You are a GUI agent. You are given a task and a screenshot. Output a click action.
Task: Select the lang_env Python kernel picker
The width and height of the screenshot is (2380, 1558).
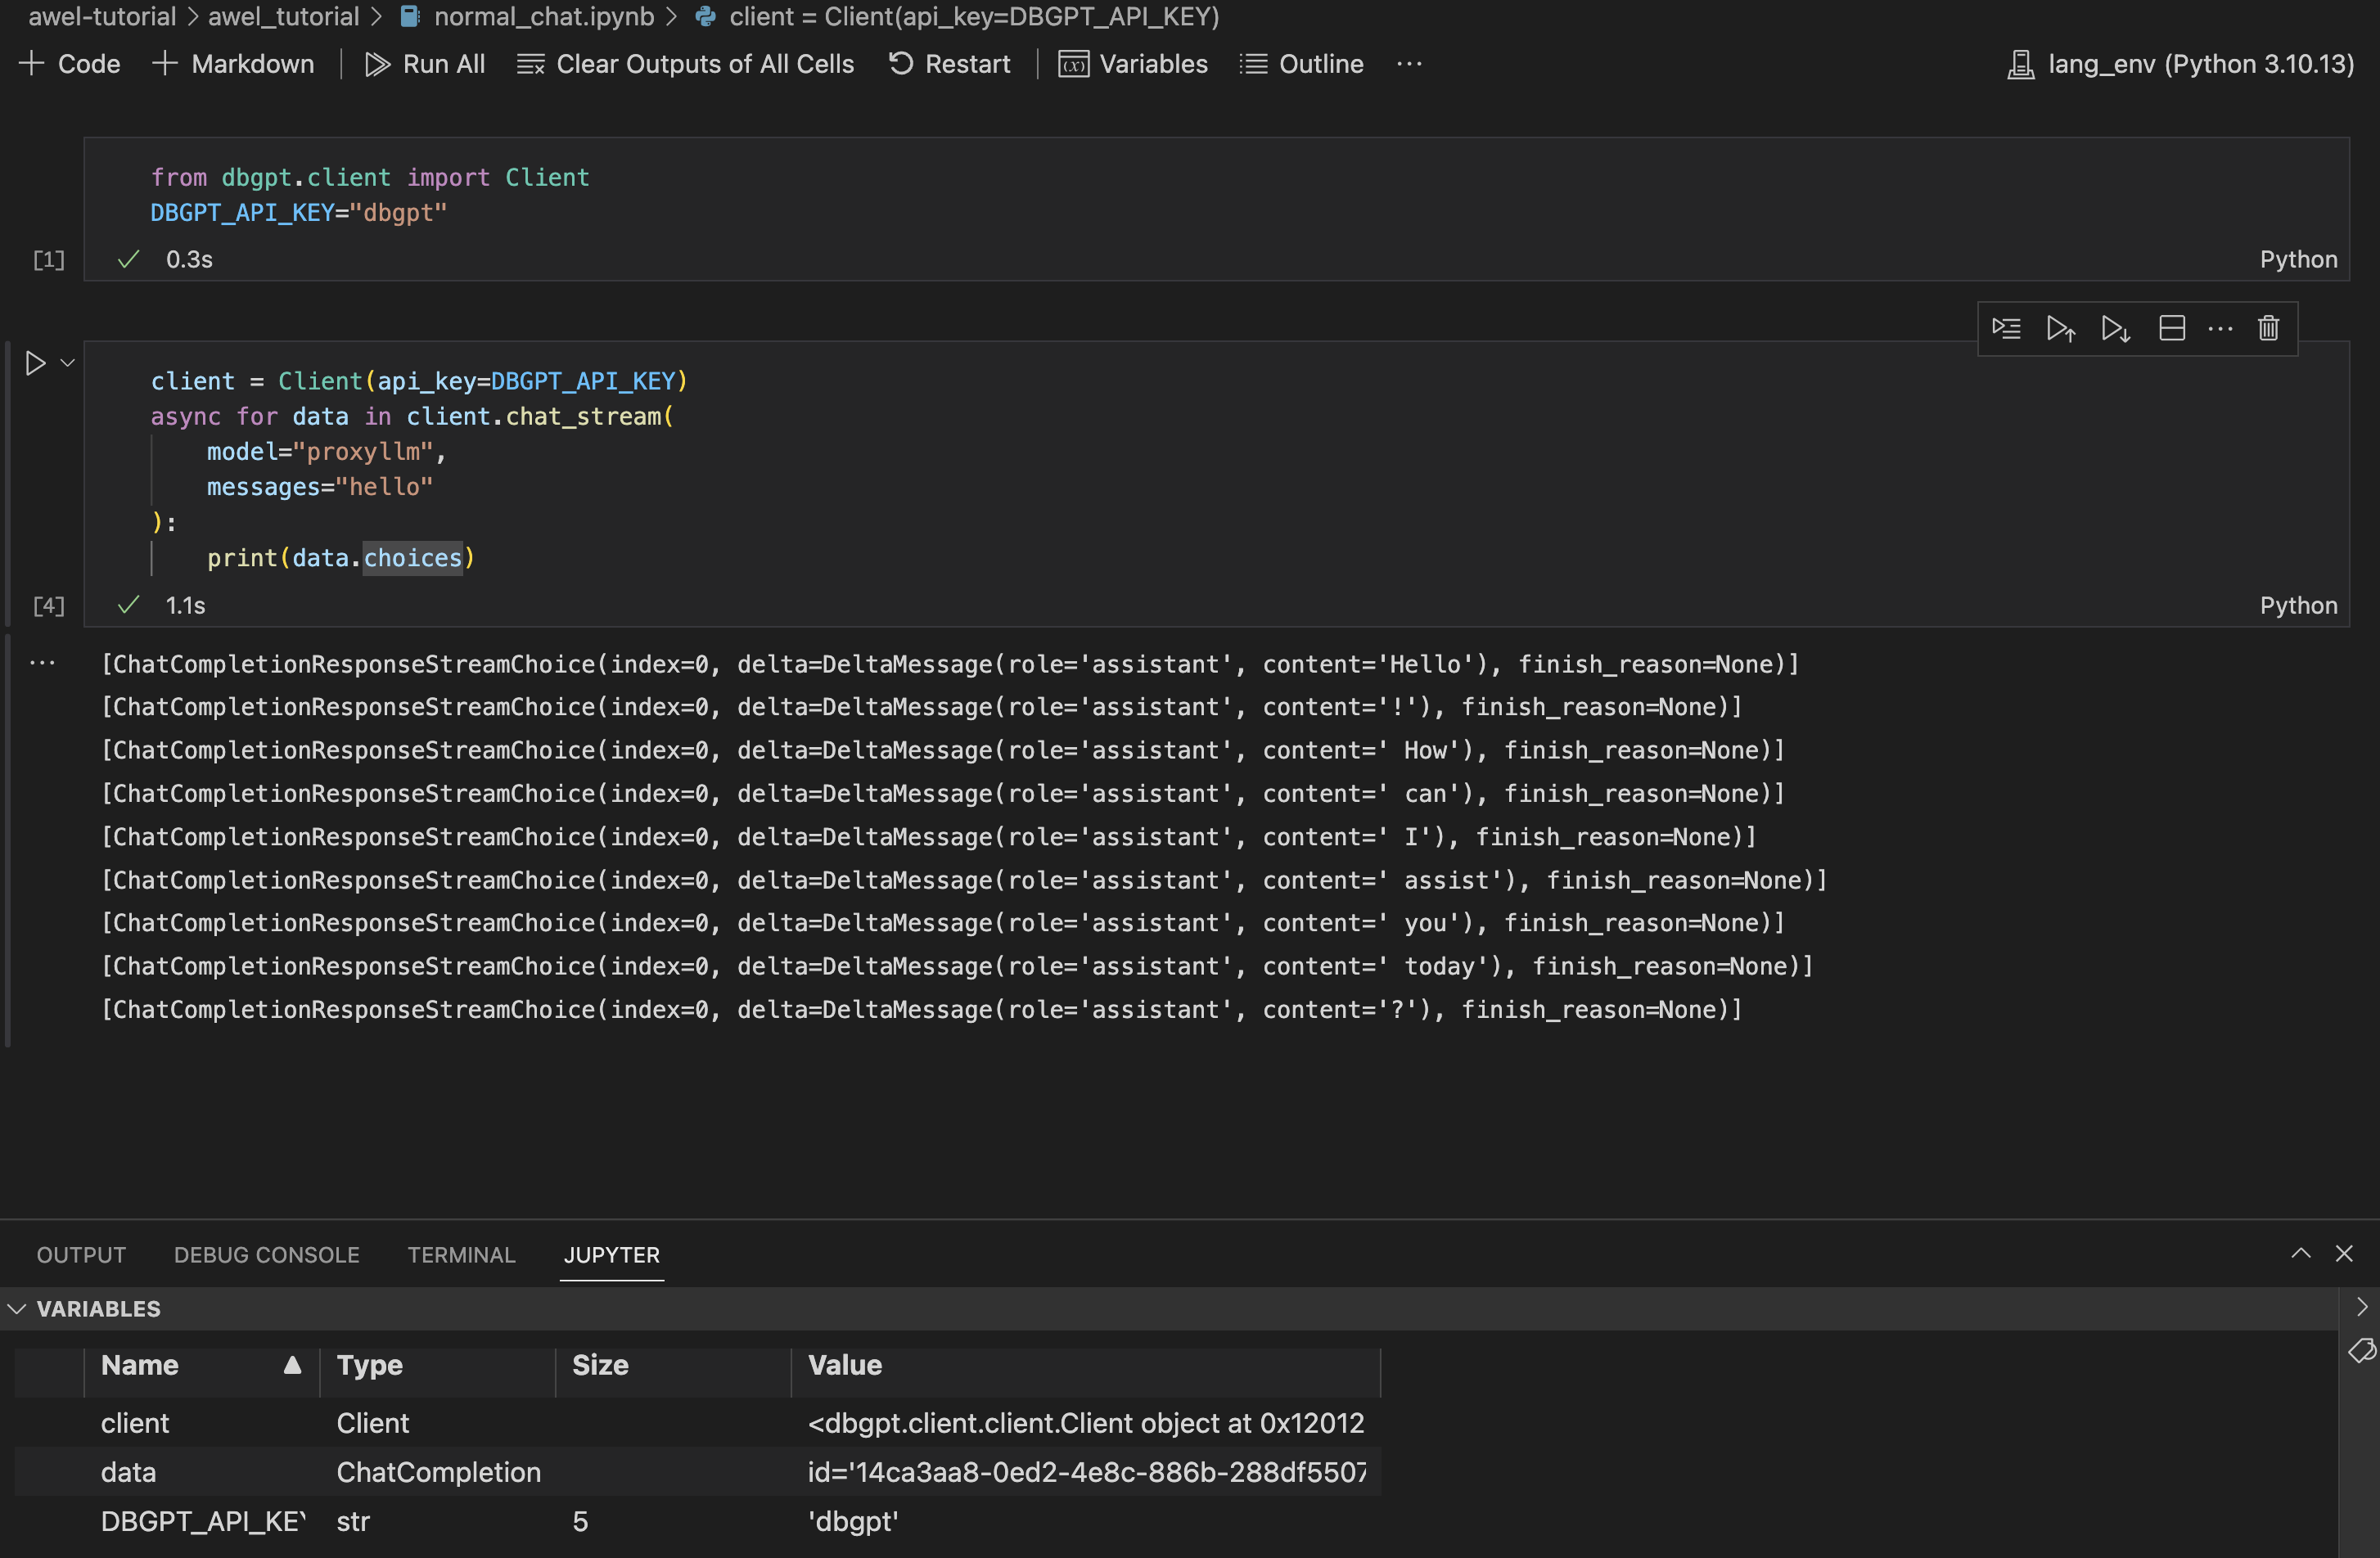tap(2180, 64)
